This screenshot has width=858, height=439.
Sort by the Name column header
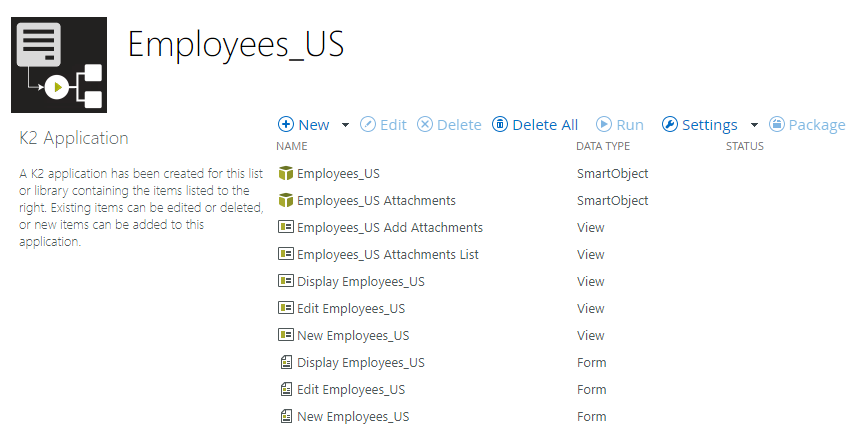(291, 146)
